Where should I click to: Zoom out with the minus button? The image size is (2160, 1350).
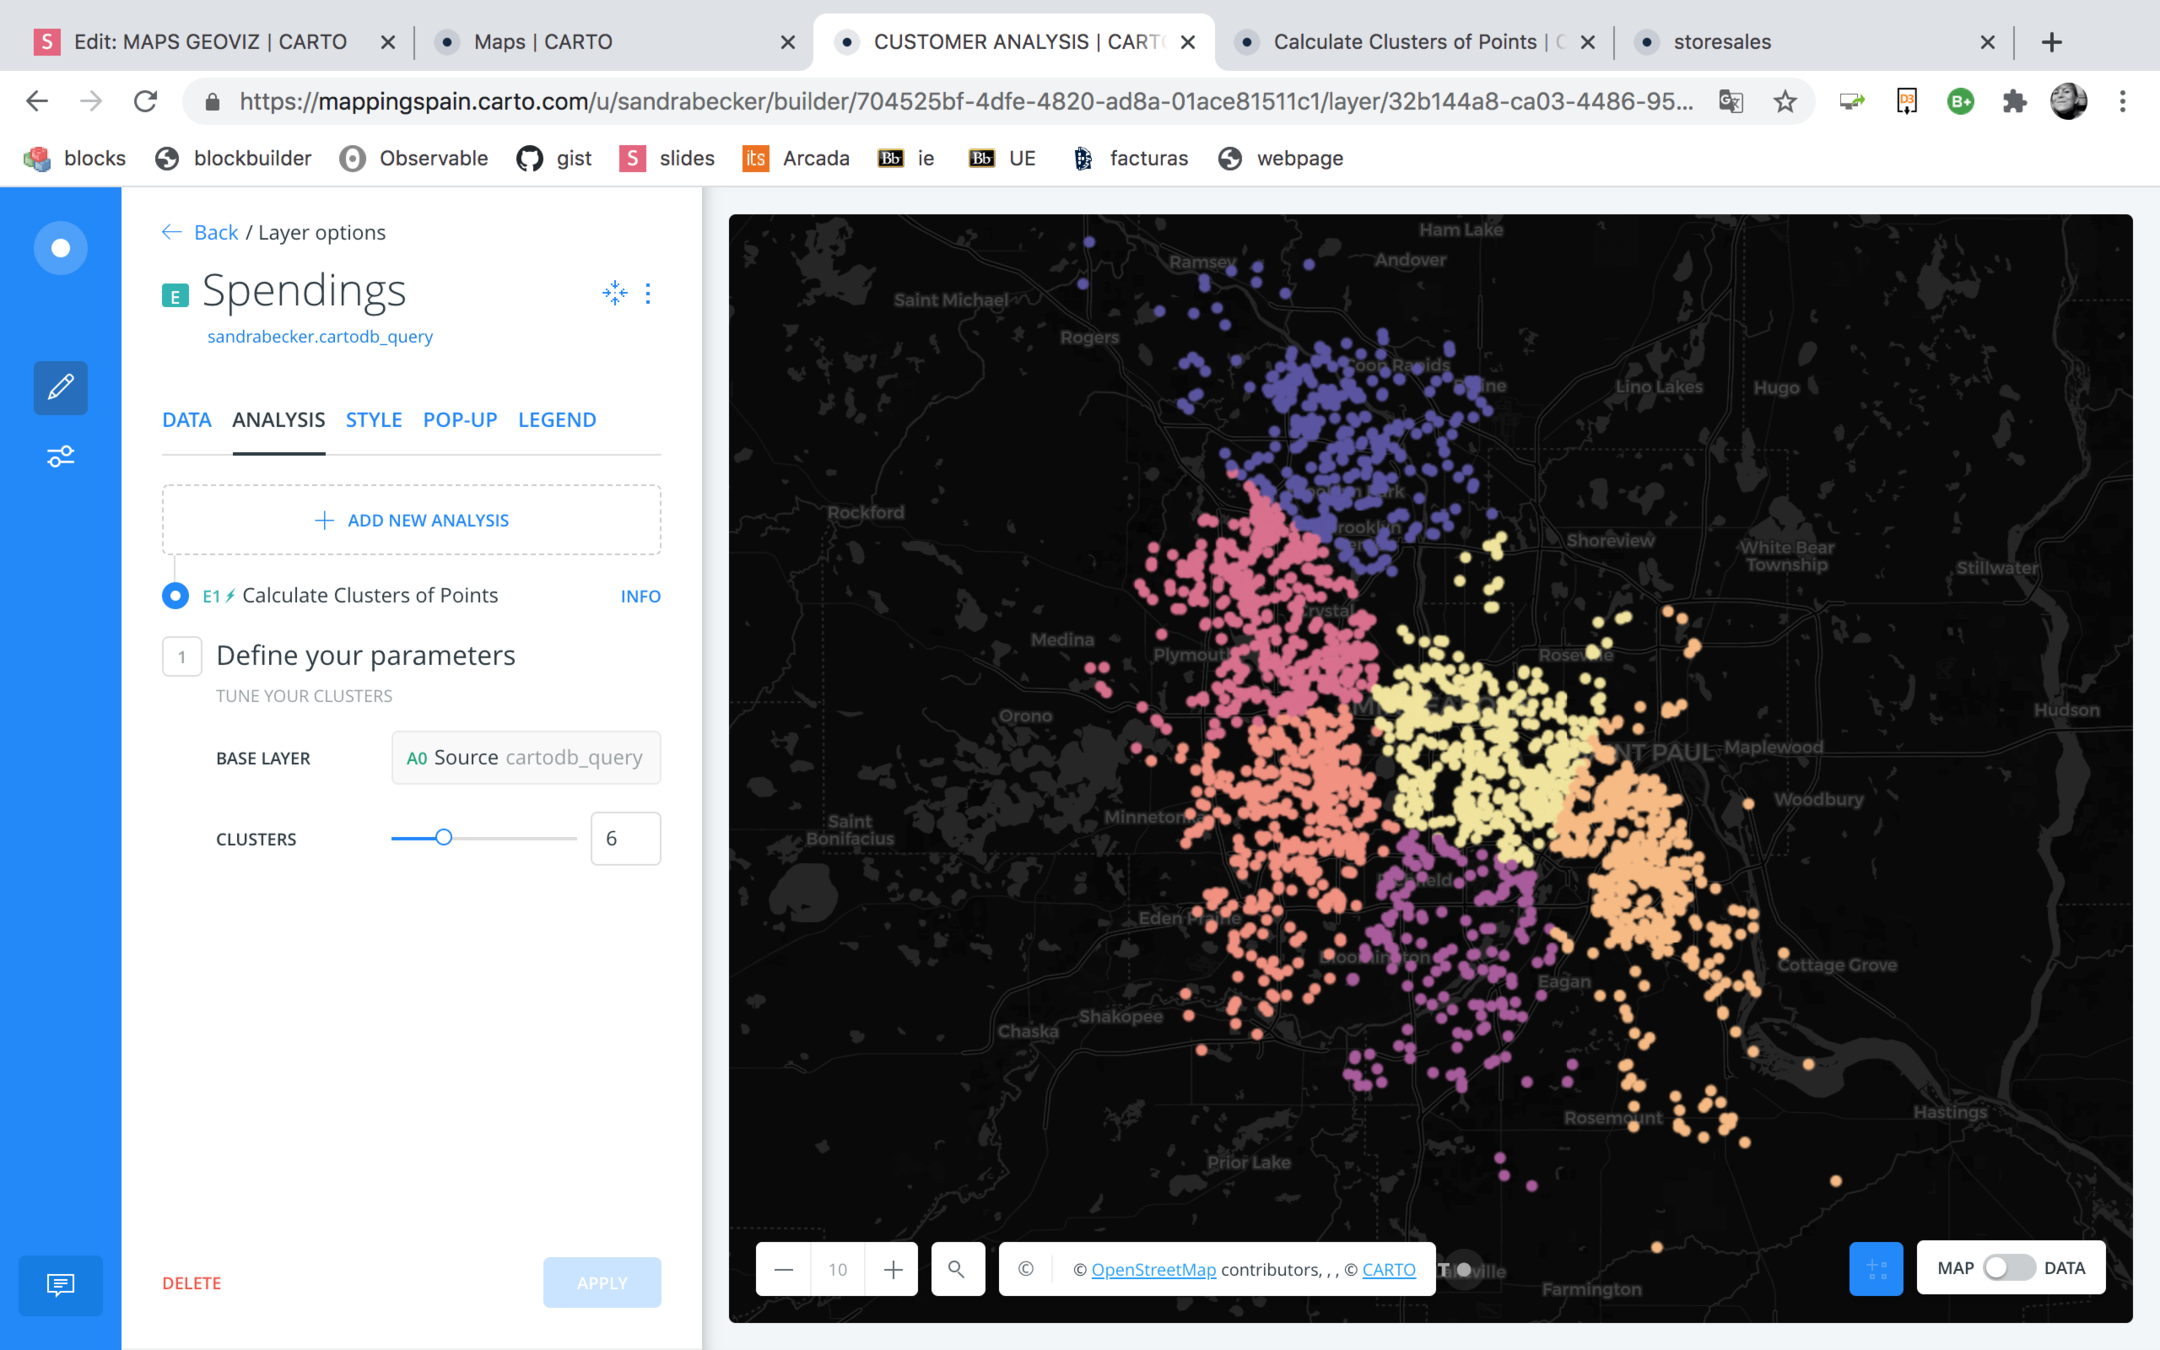coord(784,1269)
